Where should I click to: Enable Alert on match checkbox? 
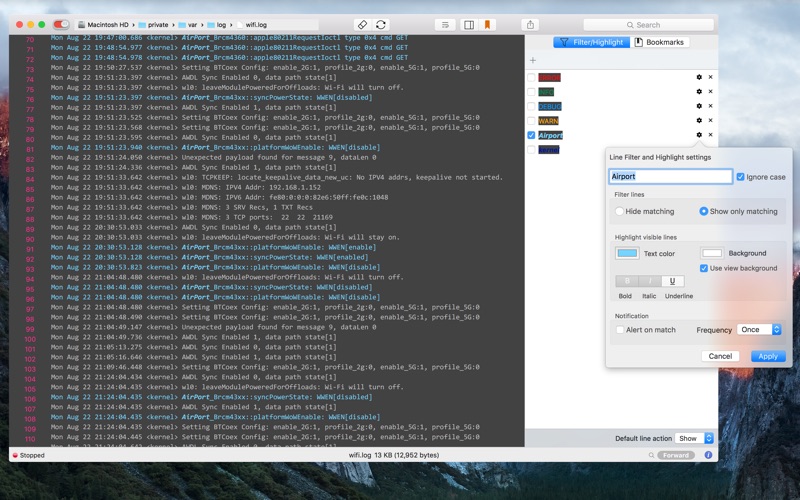pos(620,330)
